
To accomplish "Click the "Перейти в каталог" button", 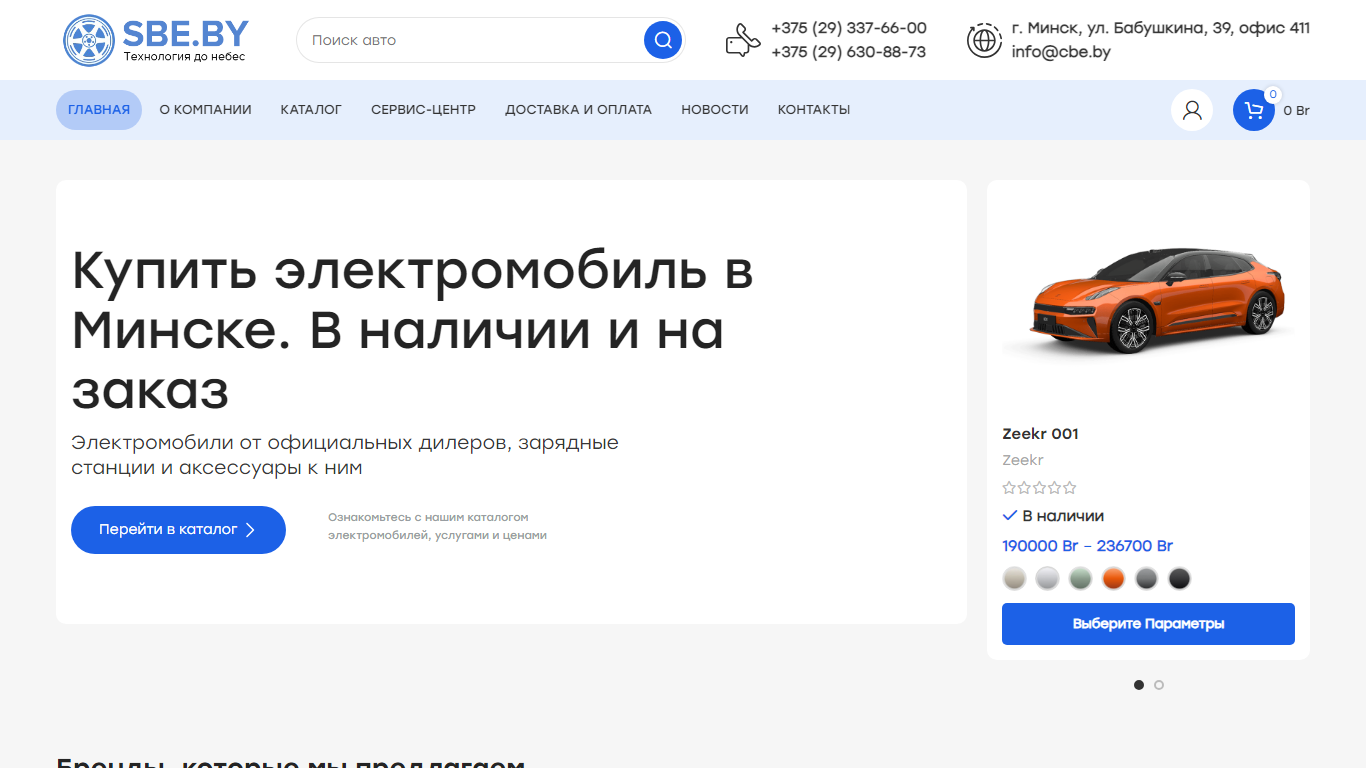I will tap(178, 530).
